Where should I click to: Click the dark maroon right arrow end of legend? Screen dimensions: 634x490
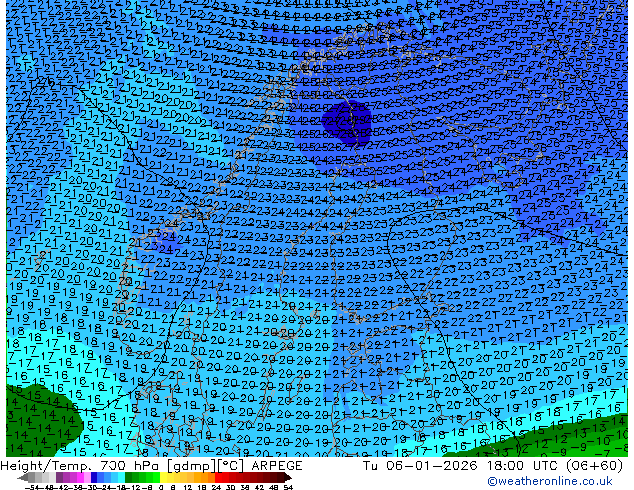(288, 477)
